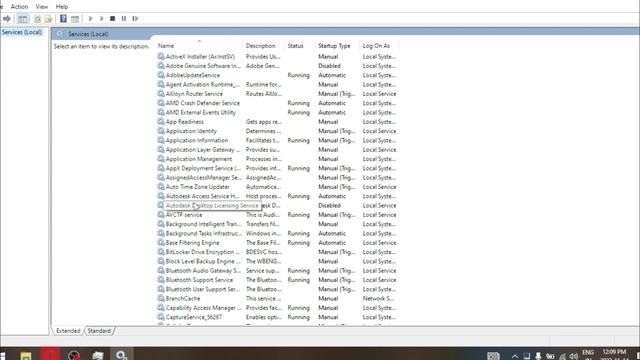Click the volume speaker tray icon

pos(573,356)
